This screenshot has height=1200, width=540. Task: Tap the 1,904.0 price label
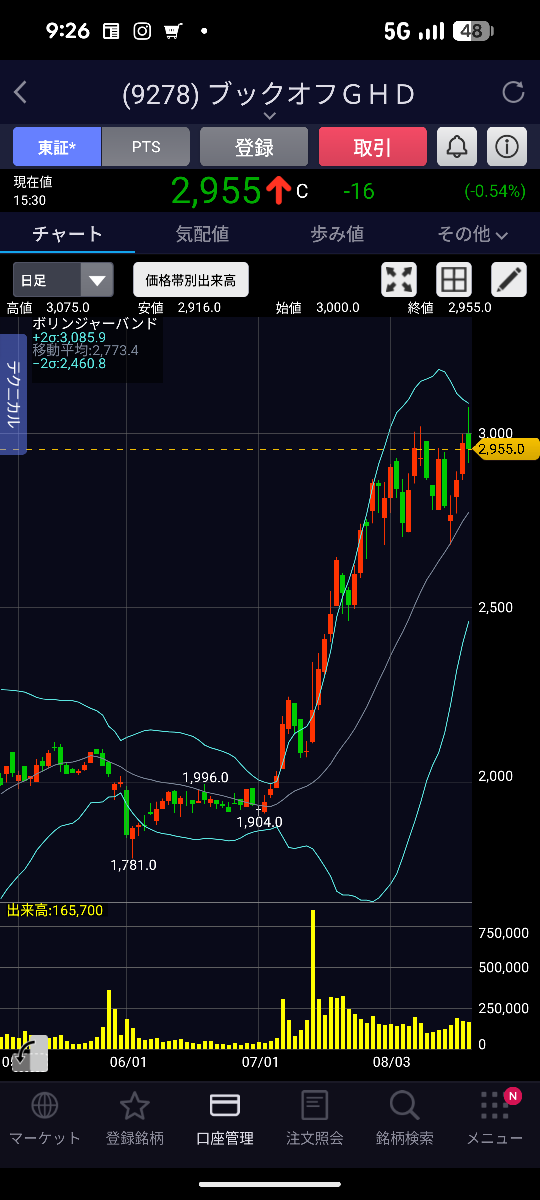tap(259, 822)
